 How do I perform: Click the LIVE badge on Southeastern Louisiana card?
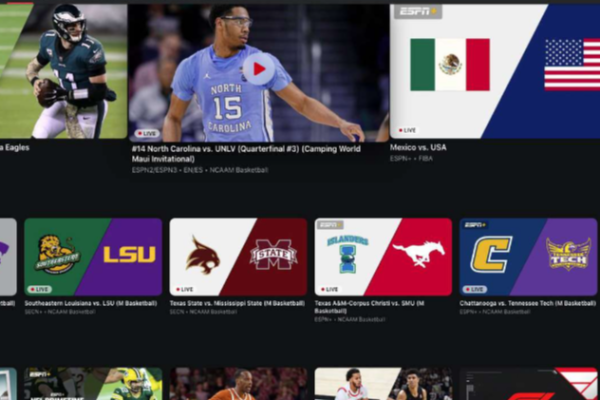[x=40, y=289]
